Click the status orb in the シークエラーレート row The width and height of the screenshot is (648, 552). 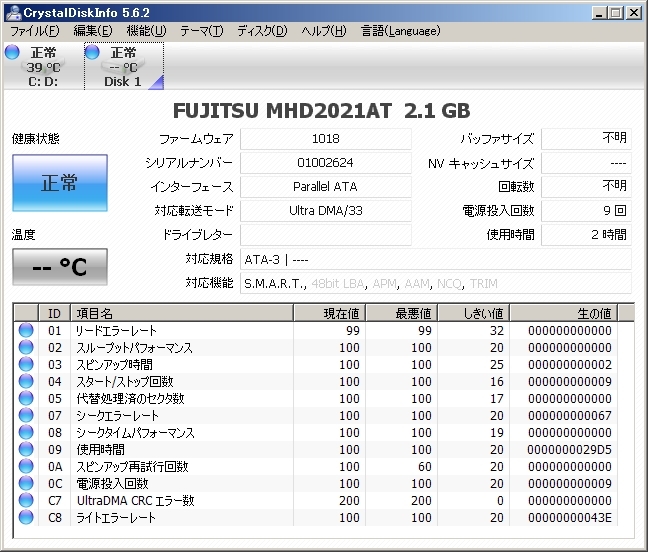coord(26,416)
